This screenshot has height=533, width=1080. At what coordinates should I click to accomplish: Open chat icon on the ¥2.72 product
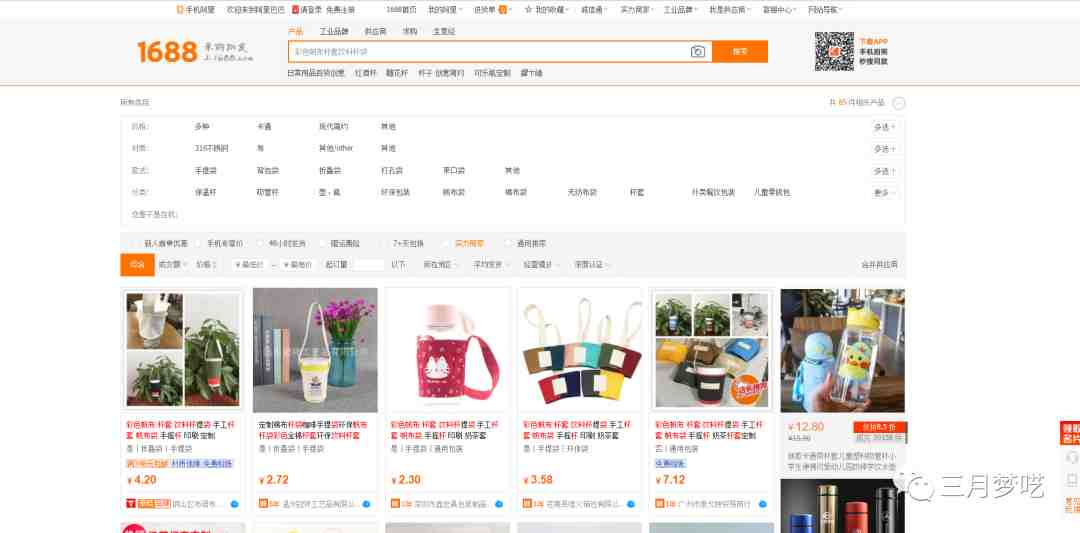366,504
